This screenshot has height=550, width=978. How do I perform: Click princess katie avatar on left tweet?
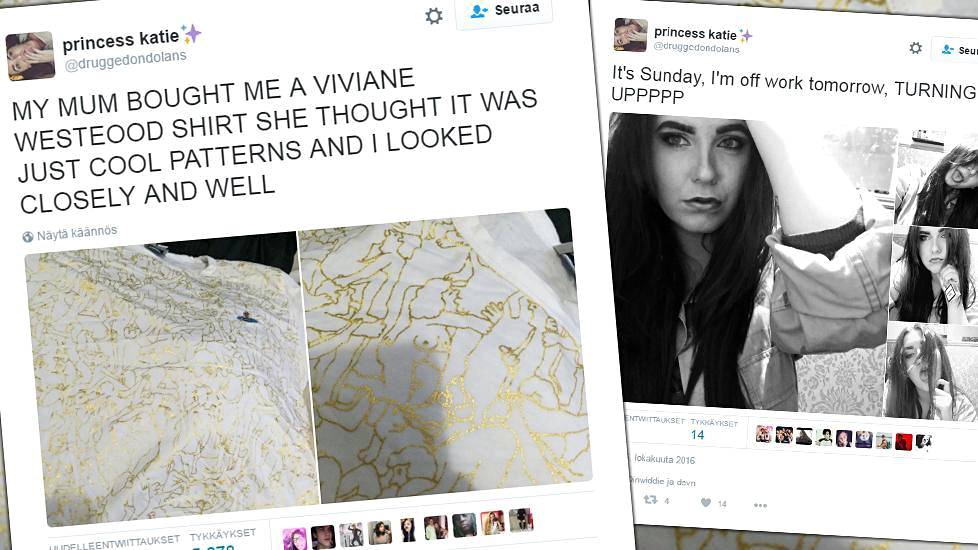click(30, 56)
